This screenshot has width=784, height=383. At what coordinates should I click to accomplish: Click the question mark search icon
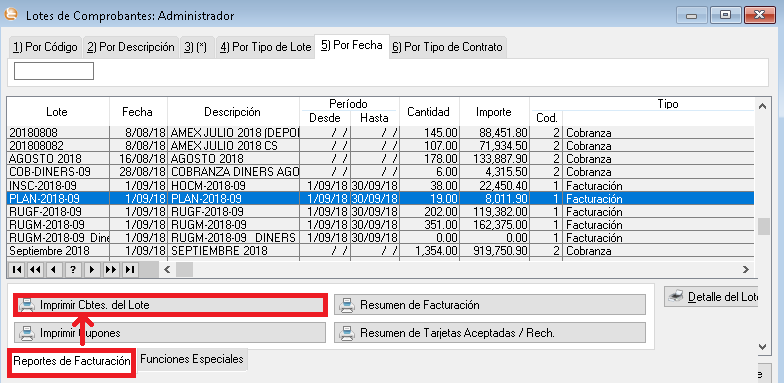click(x=72, y=270)
